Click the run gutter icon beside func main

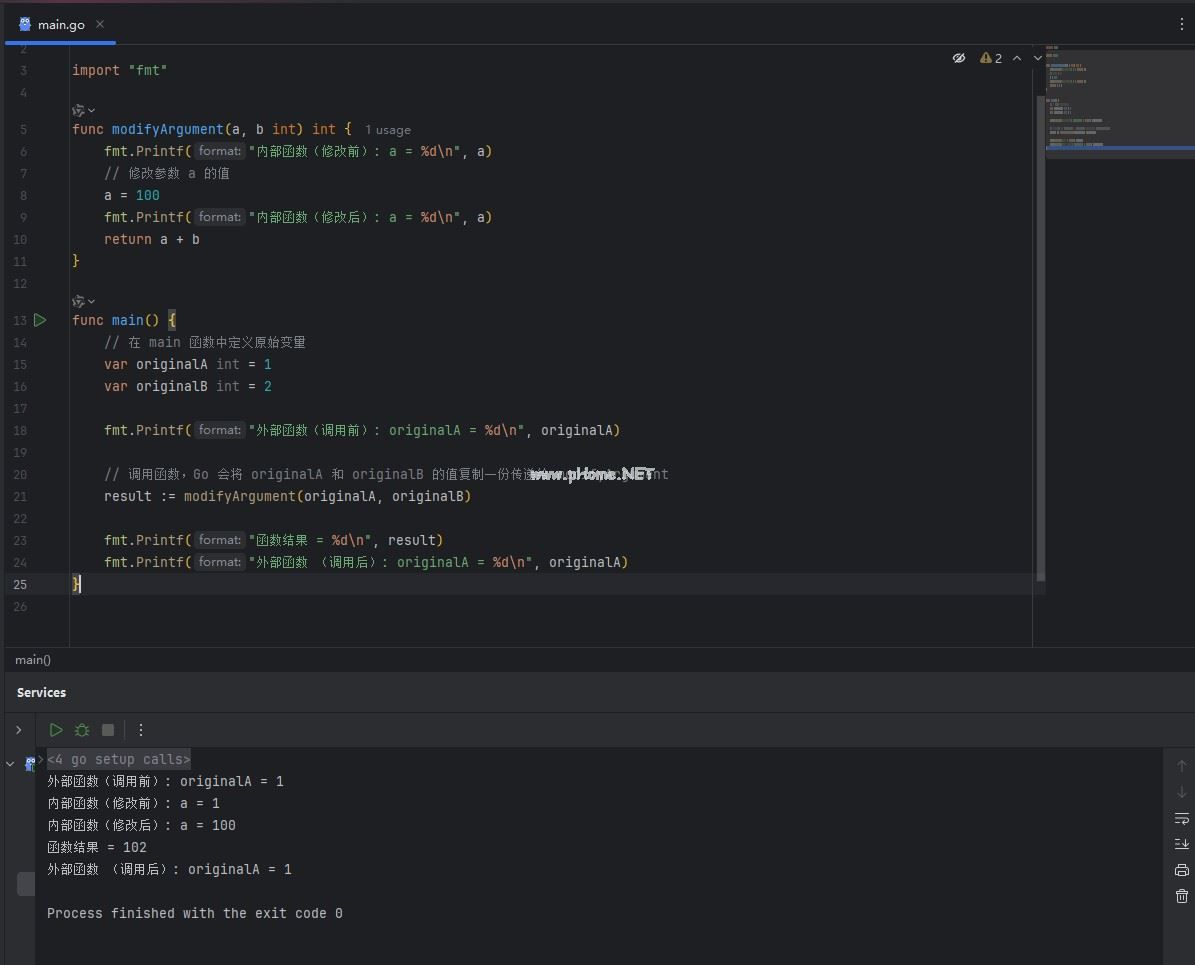[x=40, y=320]
